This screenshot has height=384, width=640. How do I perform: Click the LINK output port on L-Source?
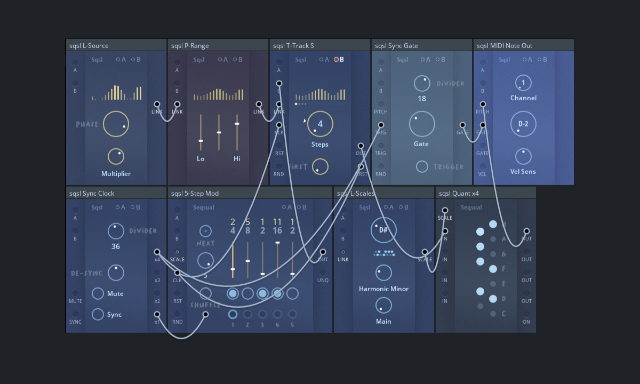click(x=157, y=104)
